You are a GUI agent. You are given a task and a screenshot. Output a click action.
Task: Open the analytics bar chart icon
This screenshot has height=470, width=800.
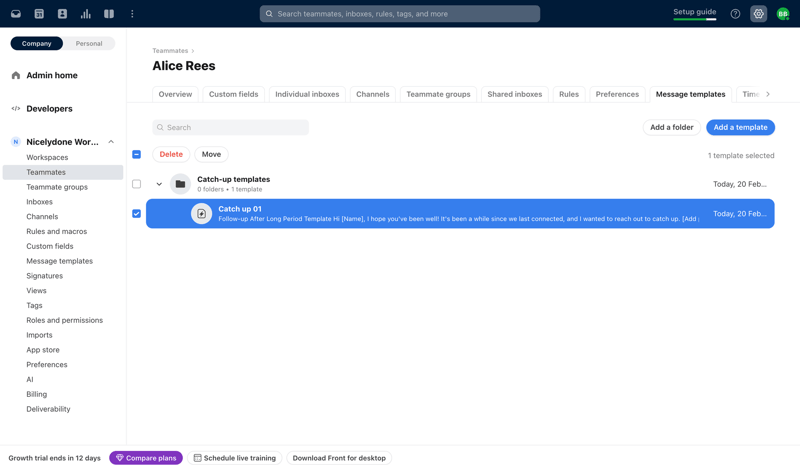click(86, 14)
